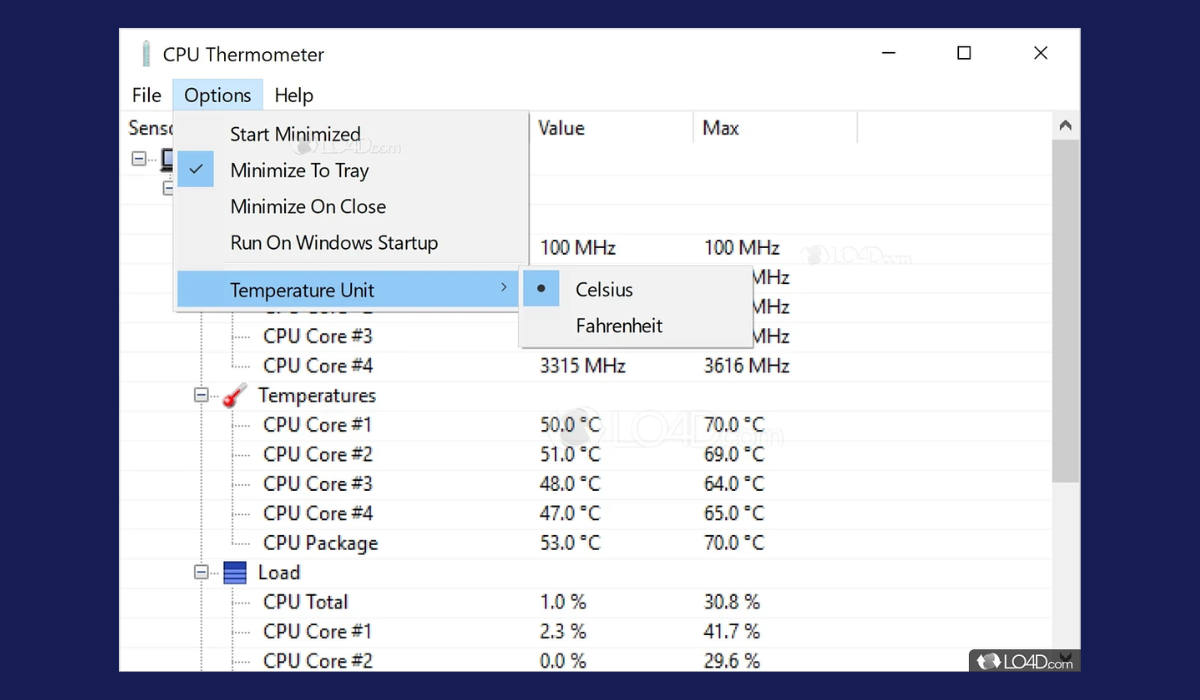Select the CPU Total load row
The image size is (1200, 700).
pos(306,602)
